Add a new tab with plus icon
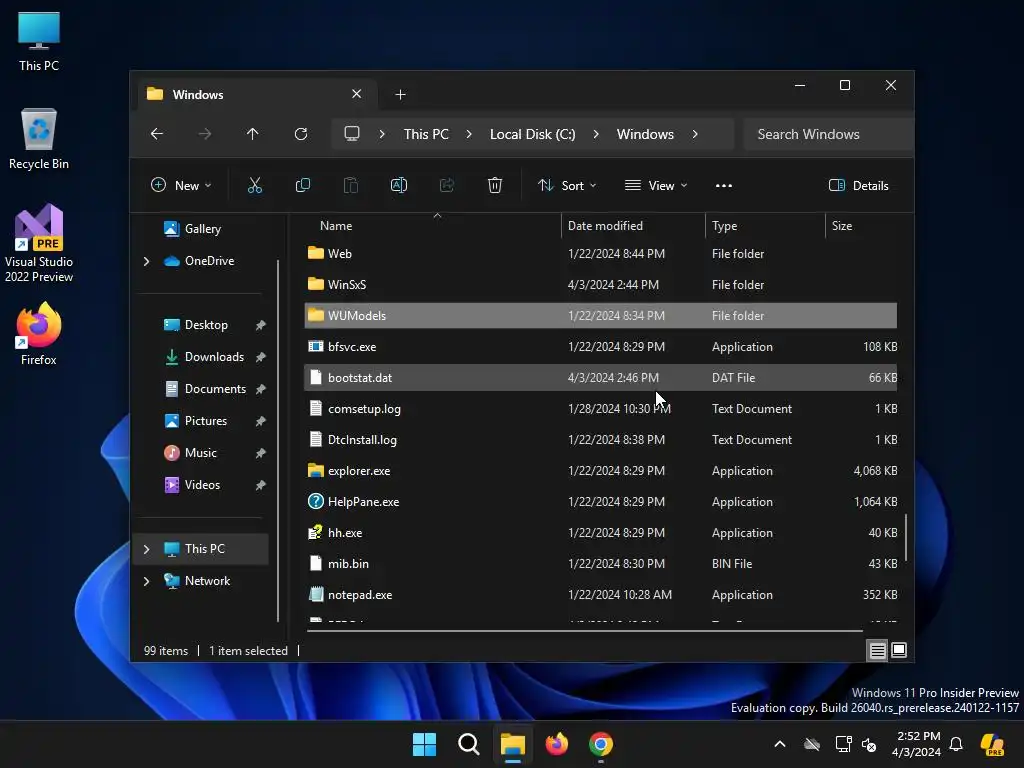1024x768 pixels. coord(400,95)
